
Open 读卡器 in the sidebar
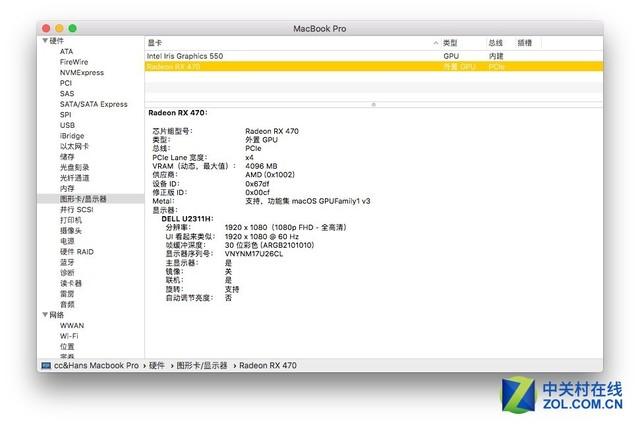(71, 283)
